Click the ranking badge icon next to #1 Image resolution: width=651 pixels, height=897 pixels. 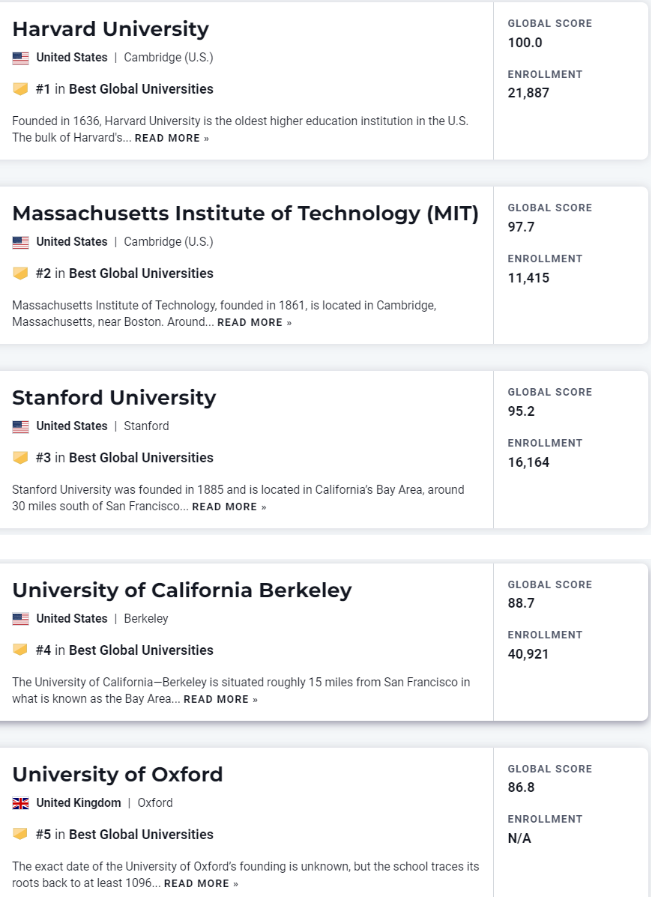click(20, 89)
